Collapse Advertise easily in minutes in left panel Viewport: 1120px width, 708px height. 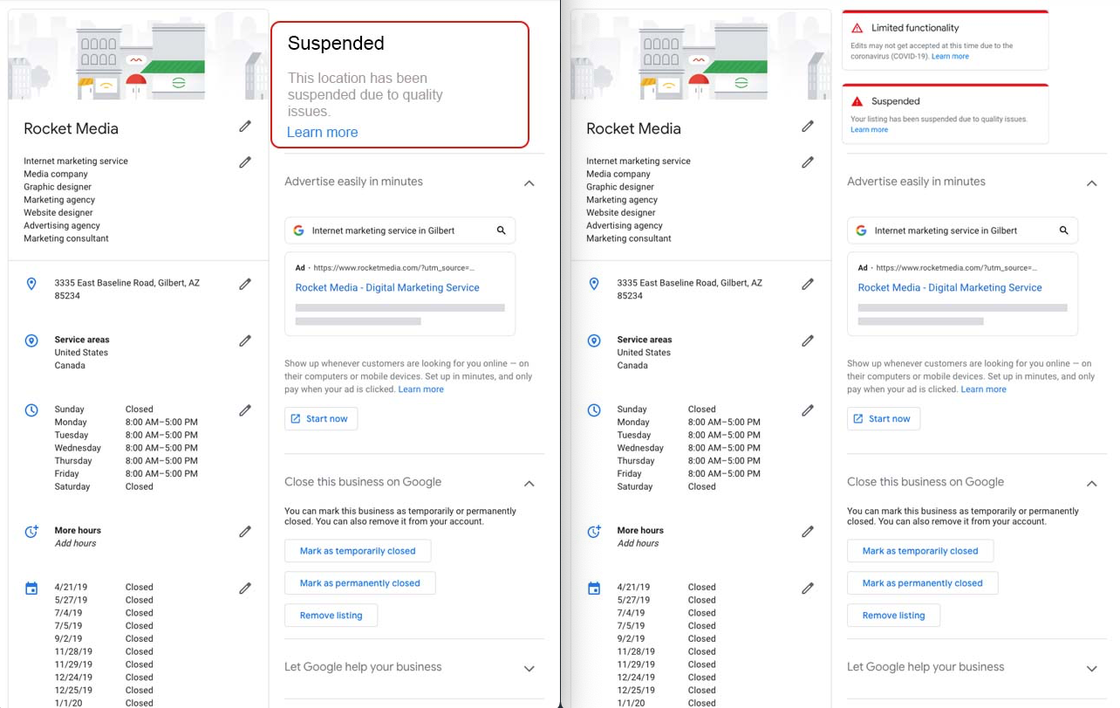[x=529, y=183]
